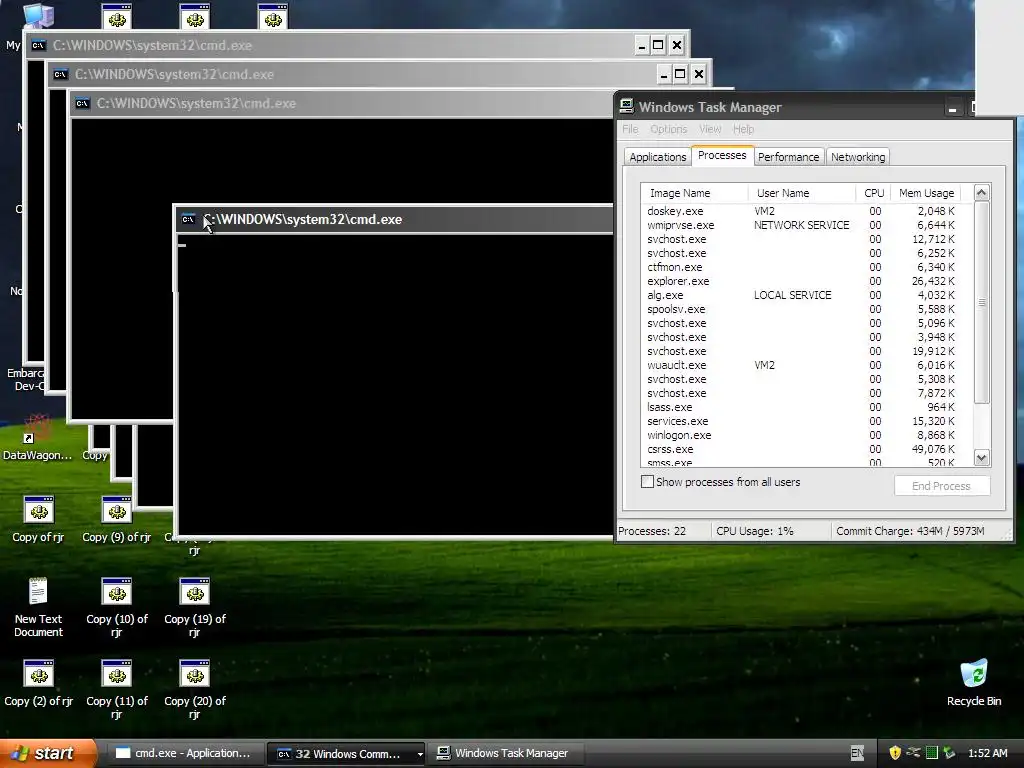
Task: Click the process list scroll up arrow
Action: [981, 192]
